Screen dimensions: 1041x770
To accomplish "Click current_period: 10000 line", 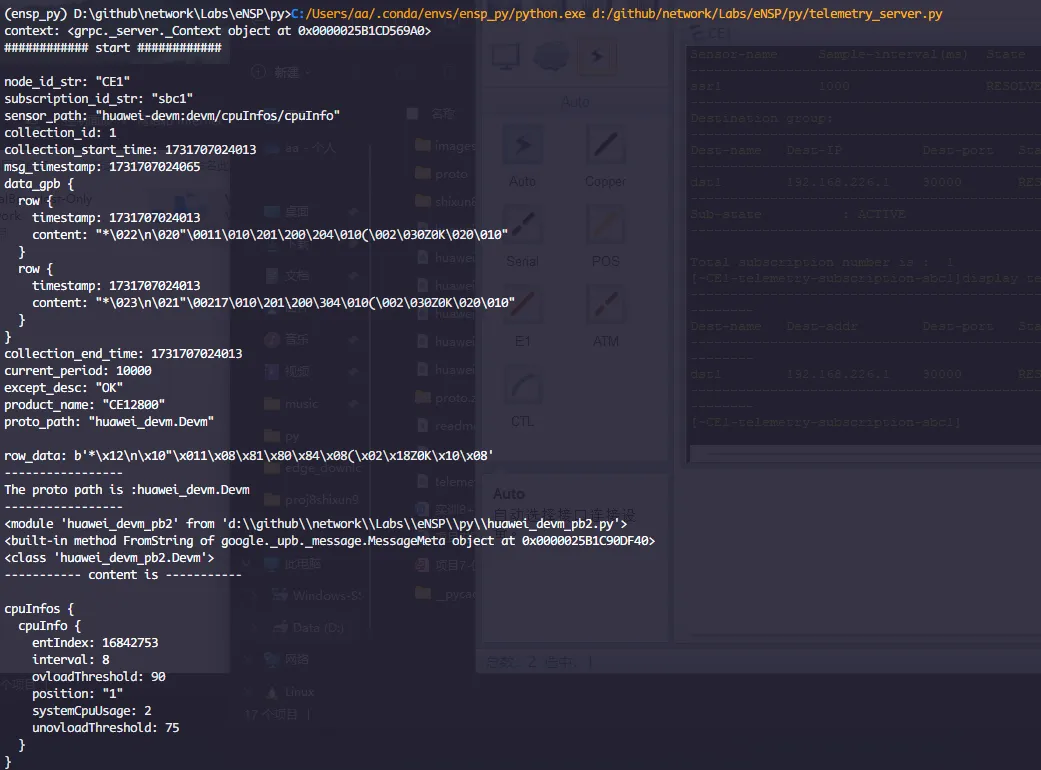I will click(78, 371).
